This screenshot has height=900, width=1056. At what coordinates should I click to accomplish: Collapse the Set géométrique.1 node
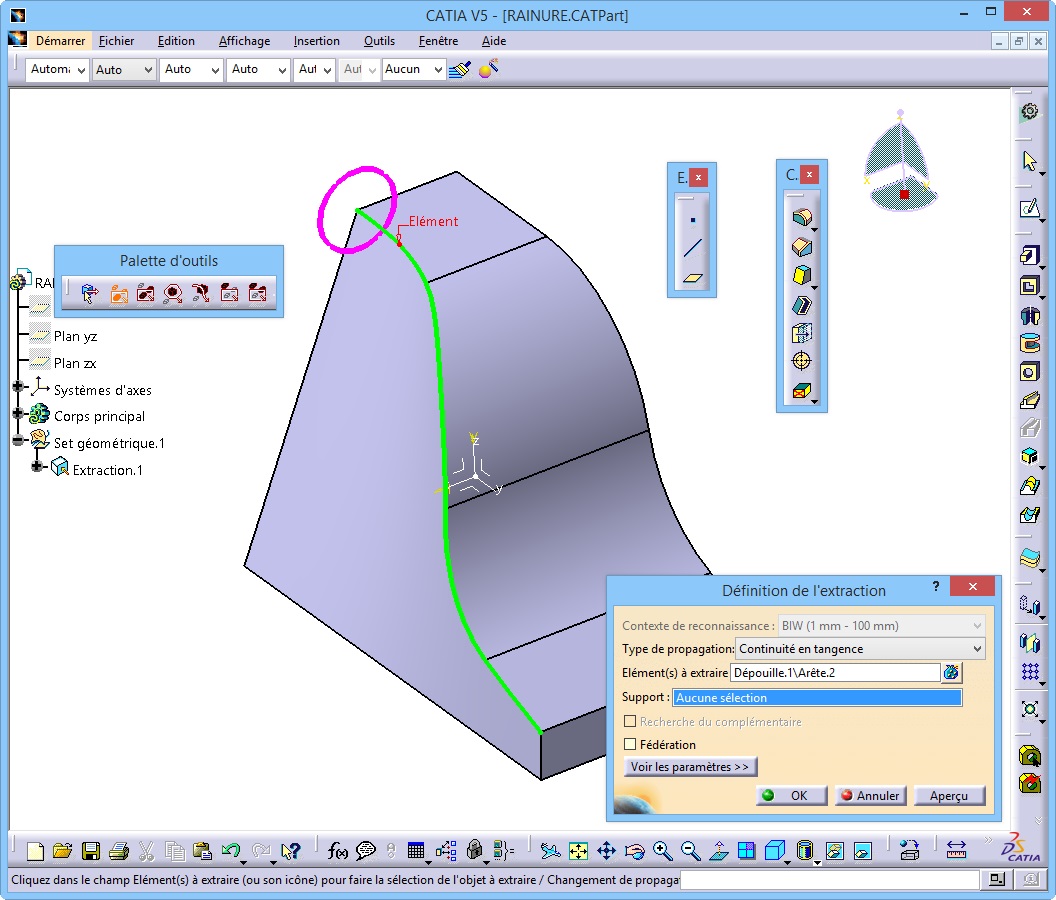click(18, 440)
